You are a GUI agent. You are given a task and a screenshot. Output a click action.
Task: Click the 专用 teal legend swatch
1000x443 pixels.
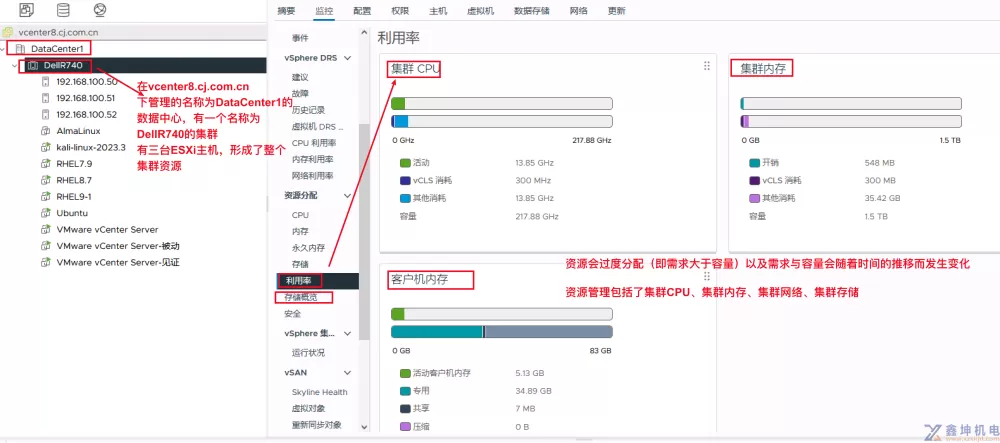click(406, 391)
